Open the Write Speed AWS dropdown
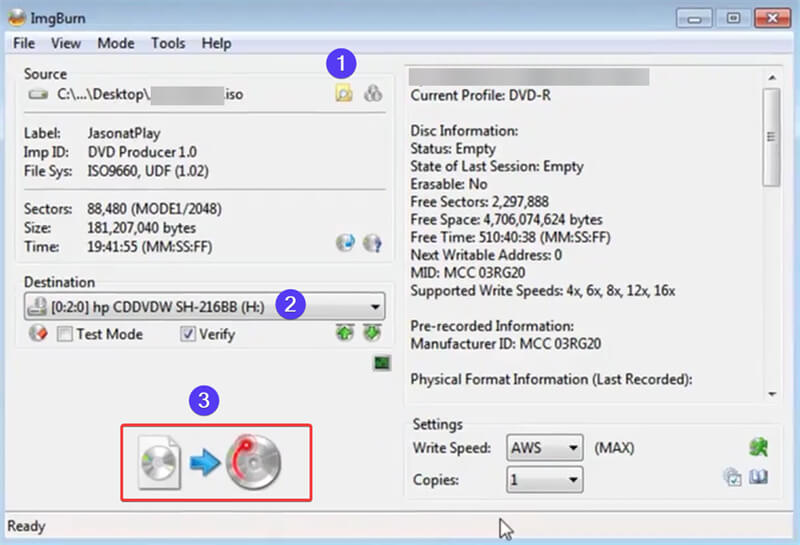Image resolution: width=800 pixels, height=545 pixels. (544, 448)
